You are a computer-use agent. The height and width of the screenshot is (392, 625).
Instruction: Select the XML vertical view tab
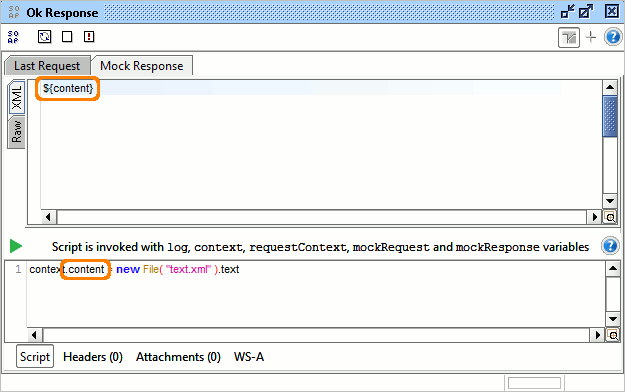click(x=16, y=98)
